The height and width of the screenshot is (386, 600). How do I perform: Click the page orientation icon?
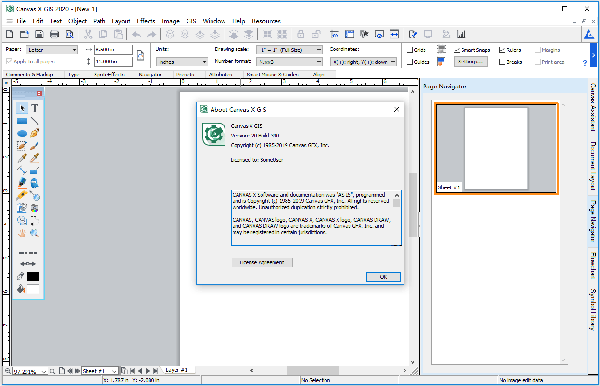tap(140, 55)
